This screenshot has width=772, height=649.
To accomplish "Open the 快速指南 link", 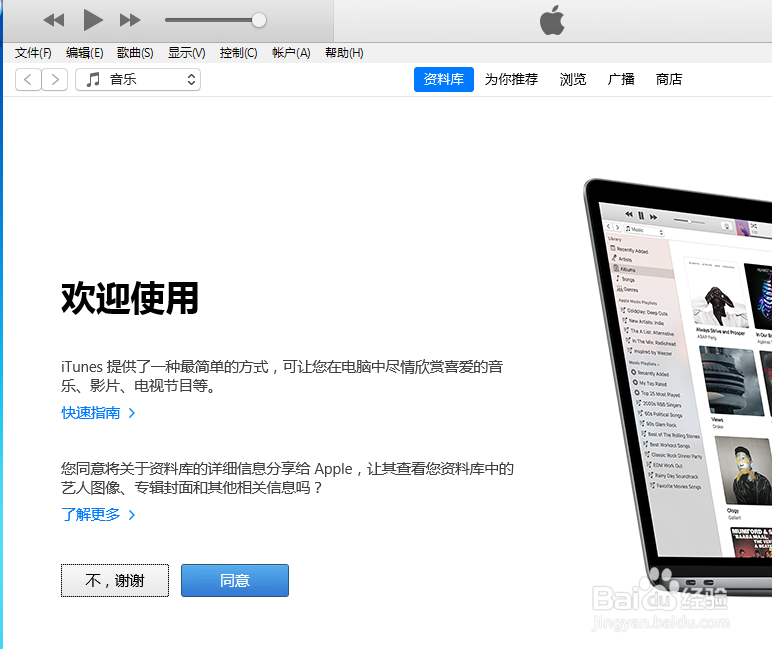I will pos(98,413).
